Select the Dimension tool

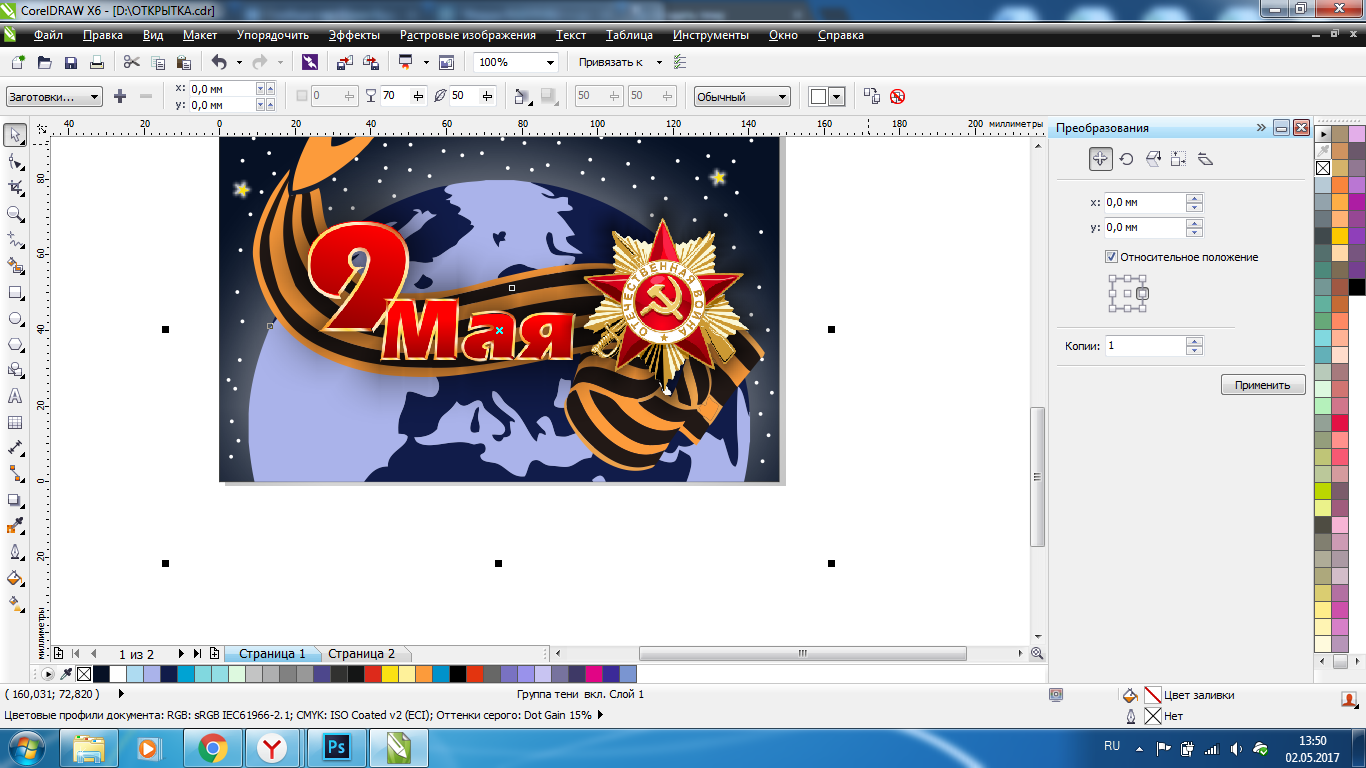(x=15, y=448)
